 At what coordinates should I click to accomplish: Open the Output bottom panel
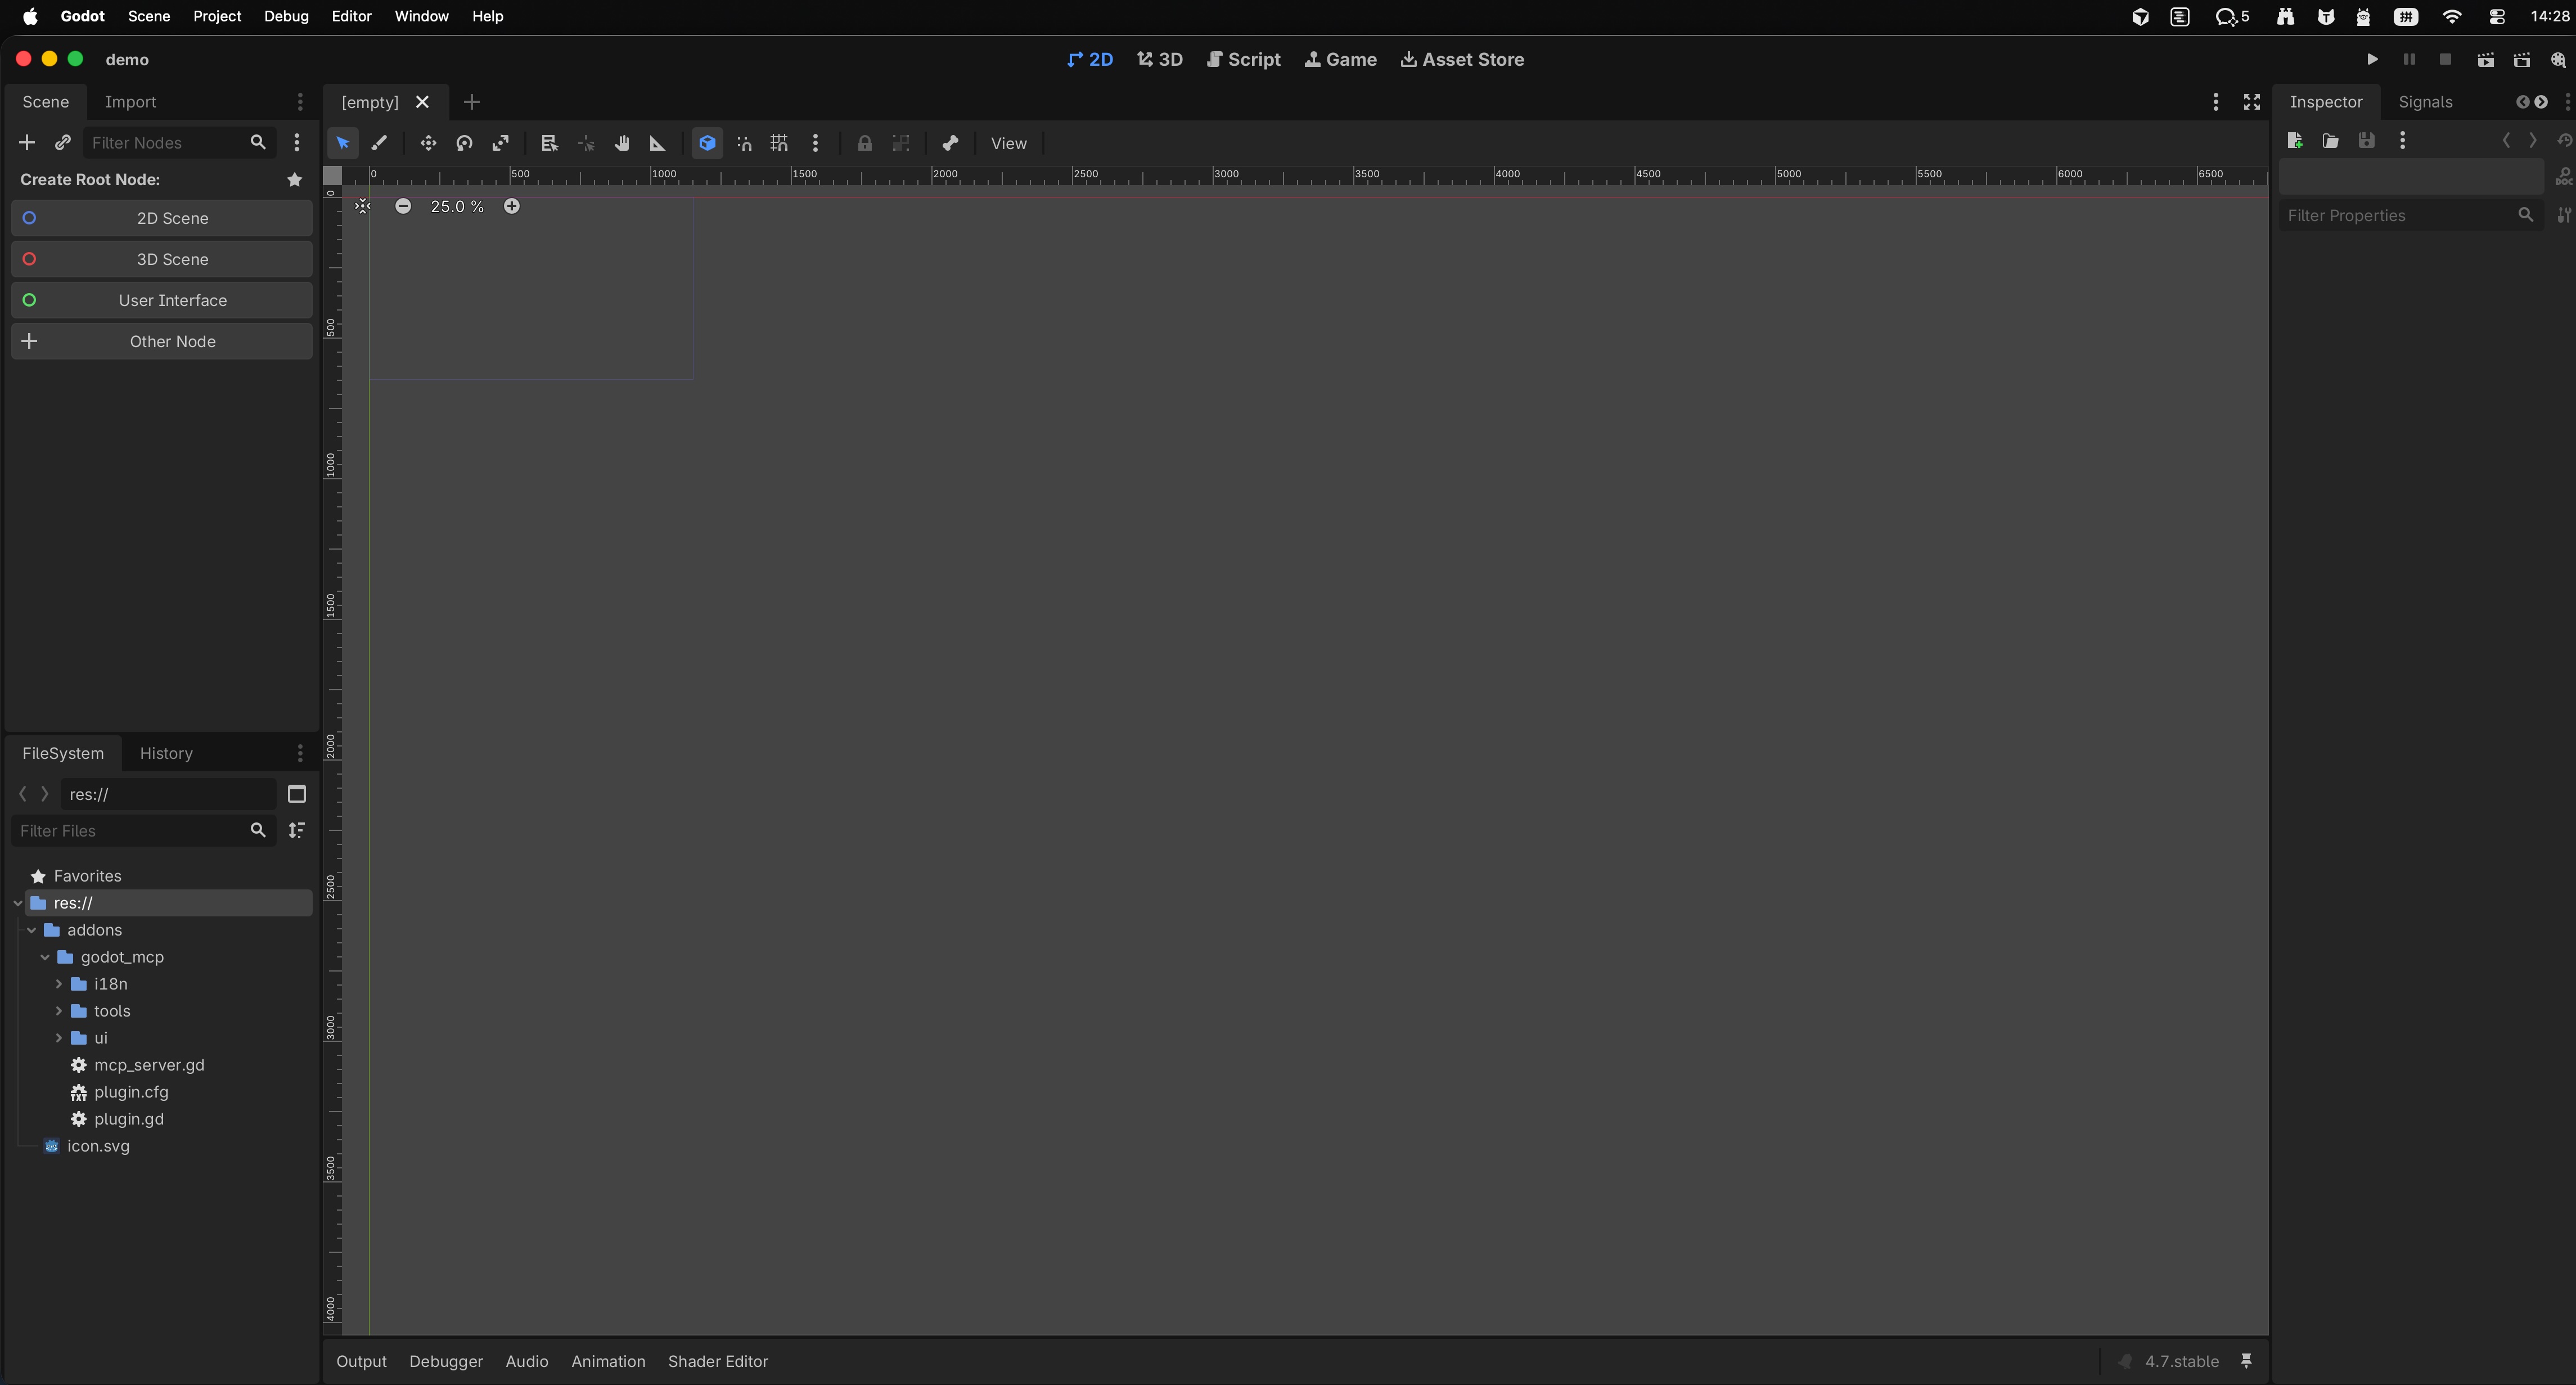(x=361, y=1361)
